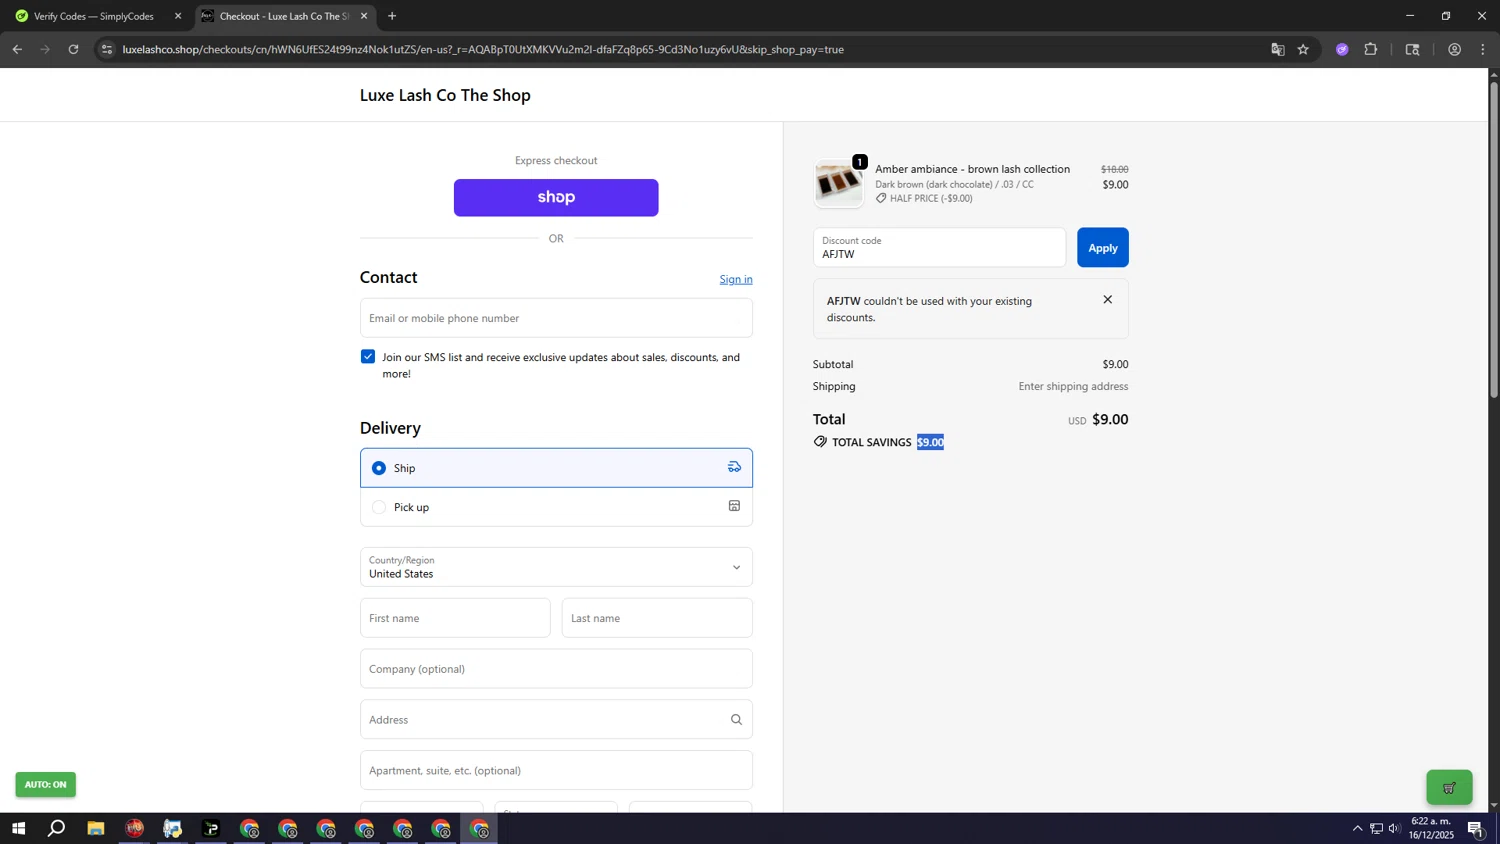
Task: Click the Amber ambiance product thumbnail
Action: 838,183
